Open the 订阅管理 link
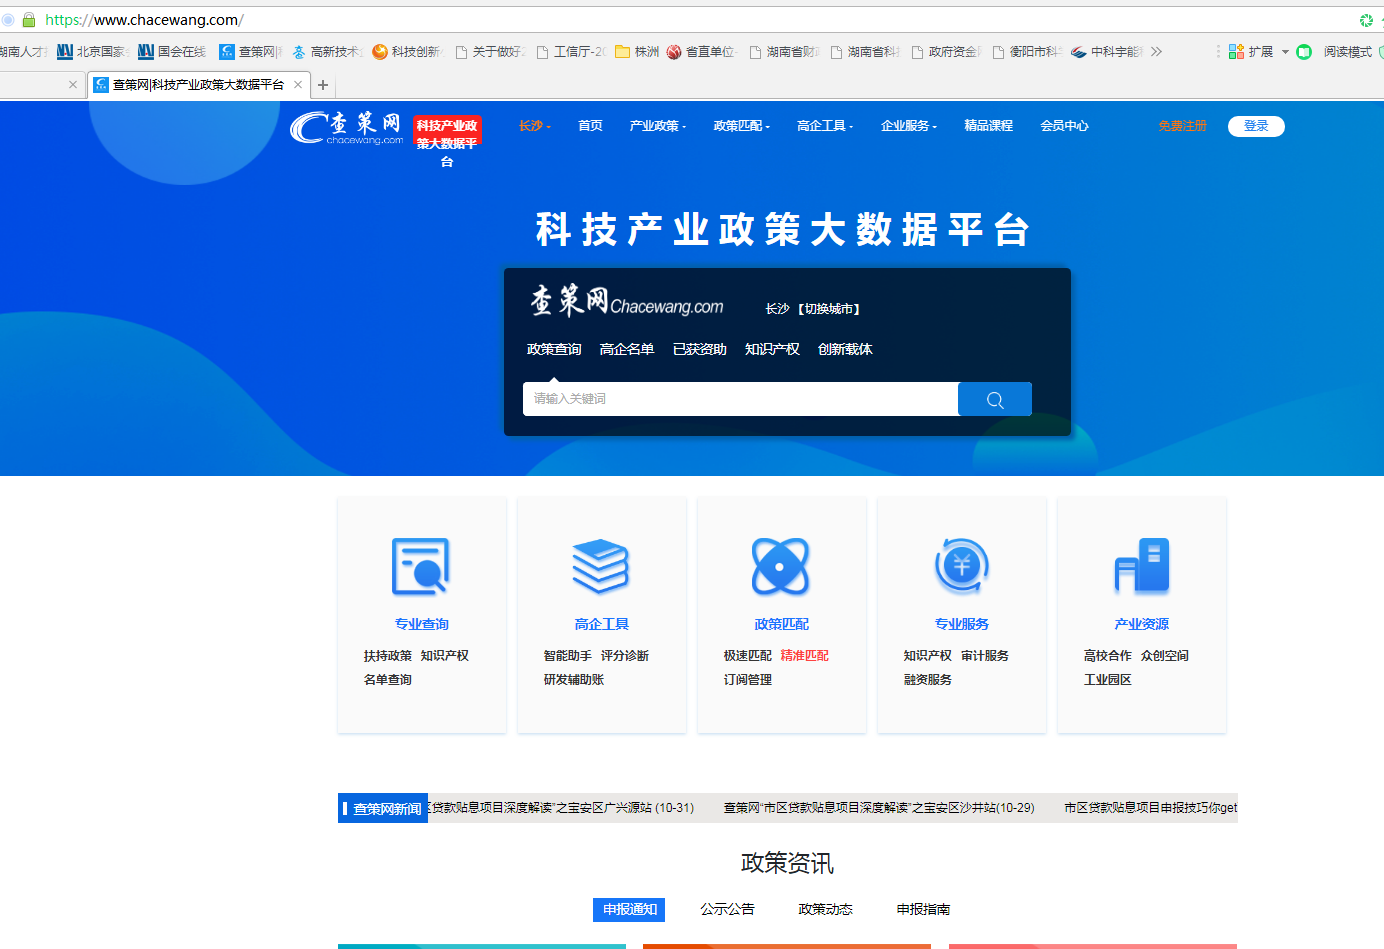1384x949 pixels. click(x=748, y=680)
